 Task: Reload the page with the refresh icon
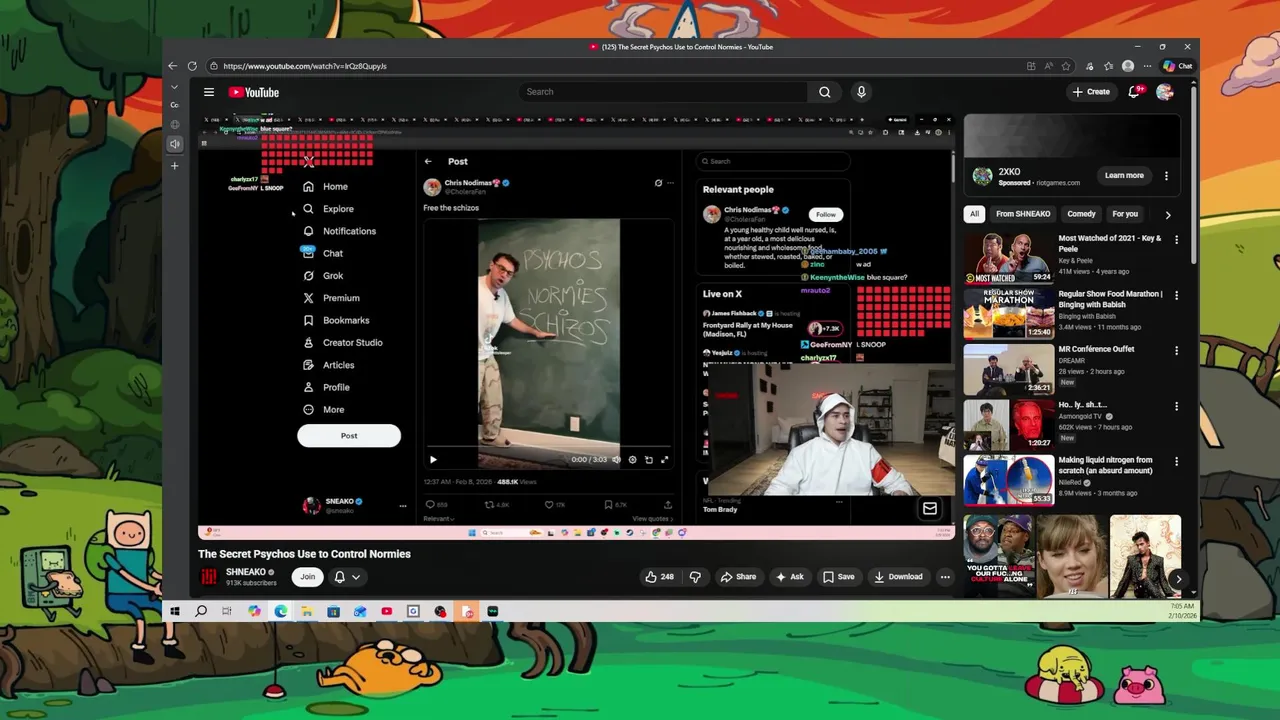192,66
